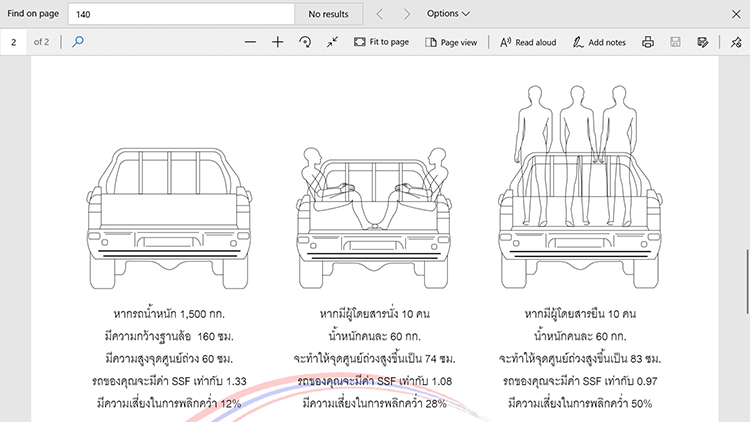Print the document using printer icon

pos(648,42)
